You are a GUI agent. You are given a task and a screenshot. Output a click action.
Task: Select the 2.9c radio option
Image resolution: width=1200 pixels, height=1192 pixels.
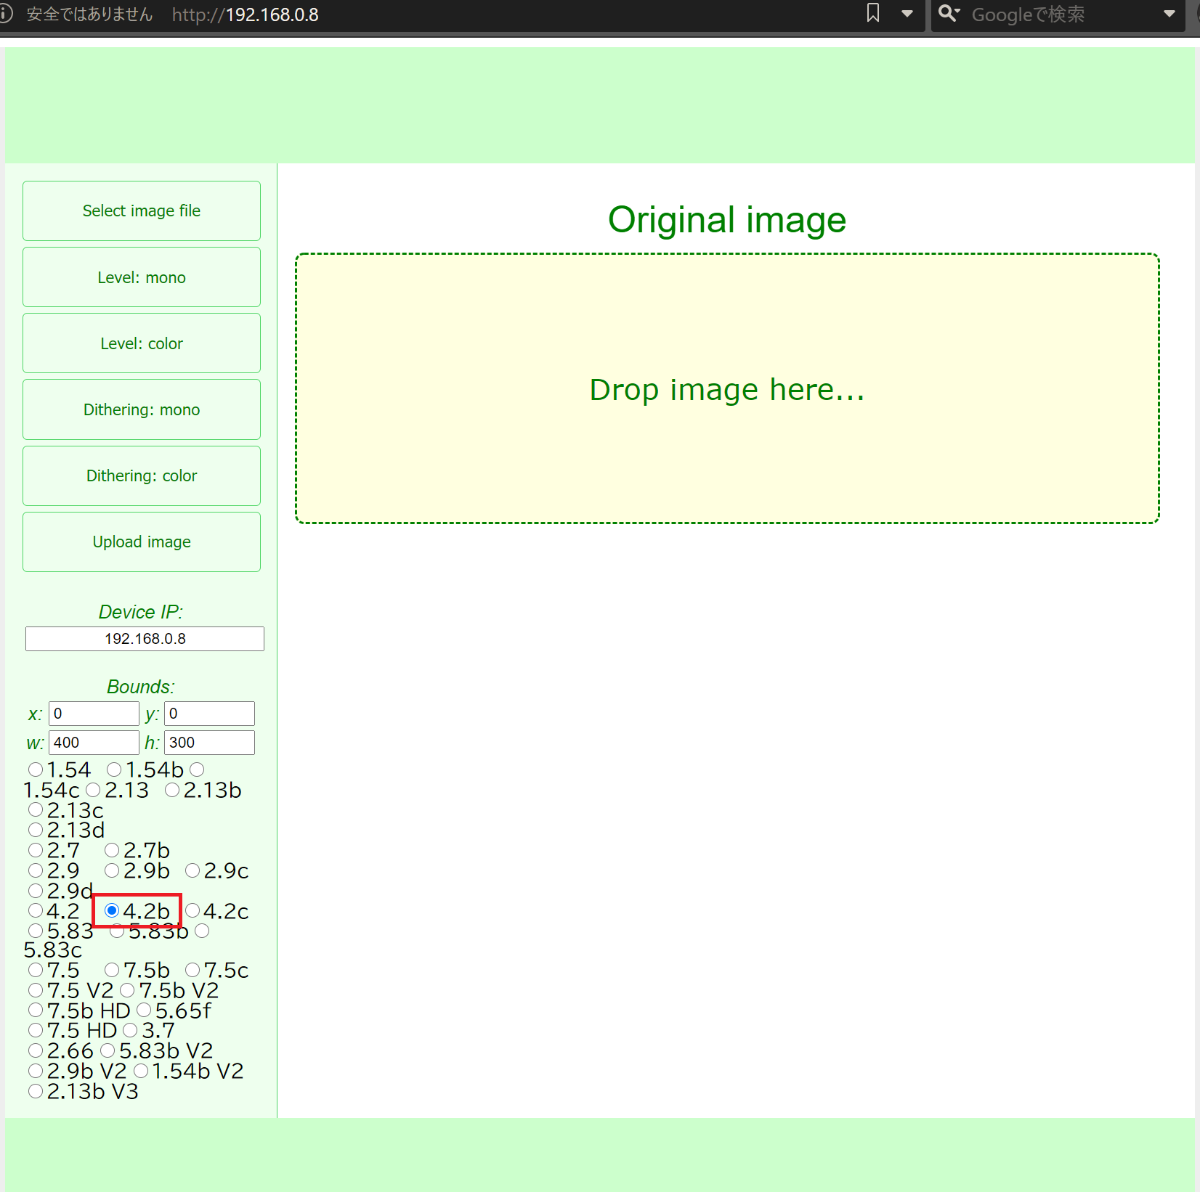[x=193, y=870]
